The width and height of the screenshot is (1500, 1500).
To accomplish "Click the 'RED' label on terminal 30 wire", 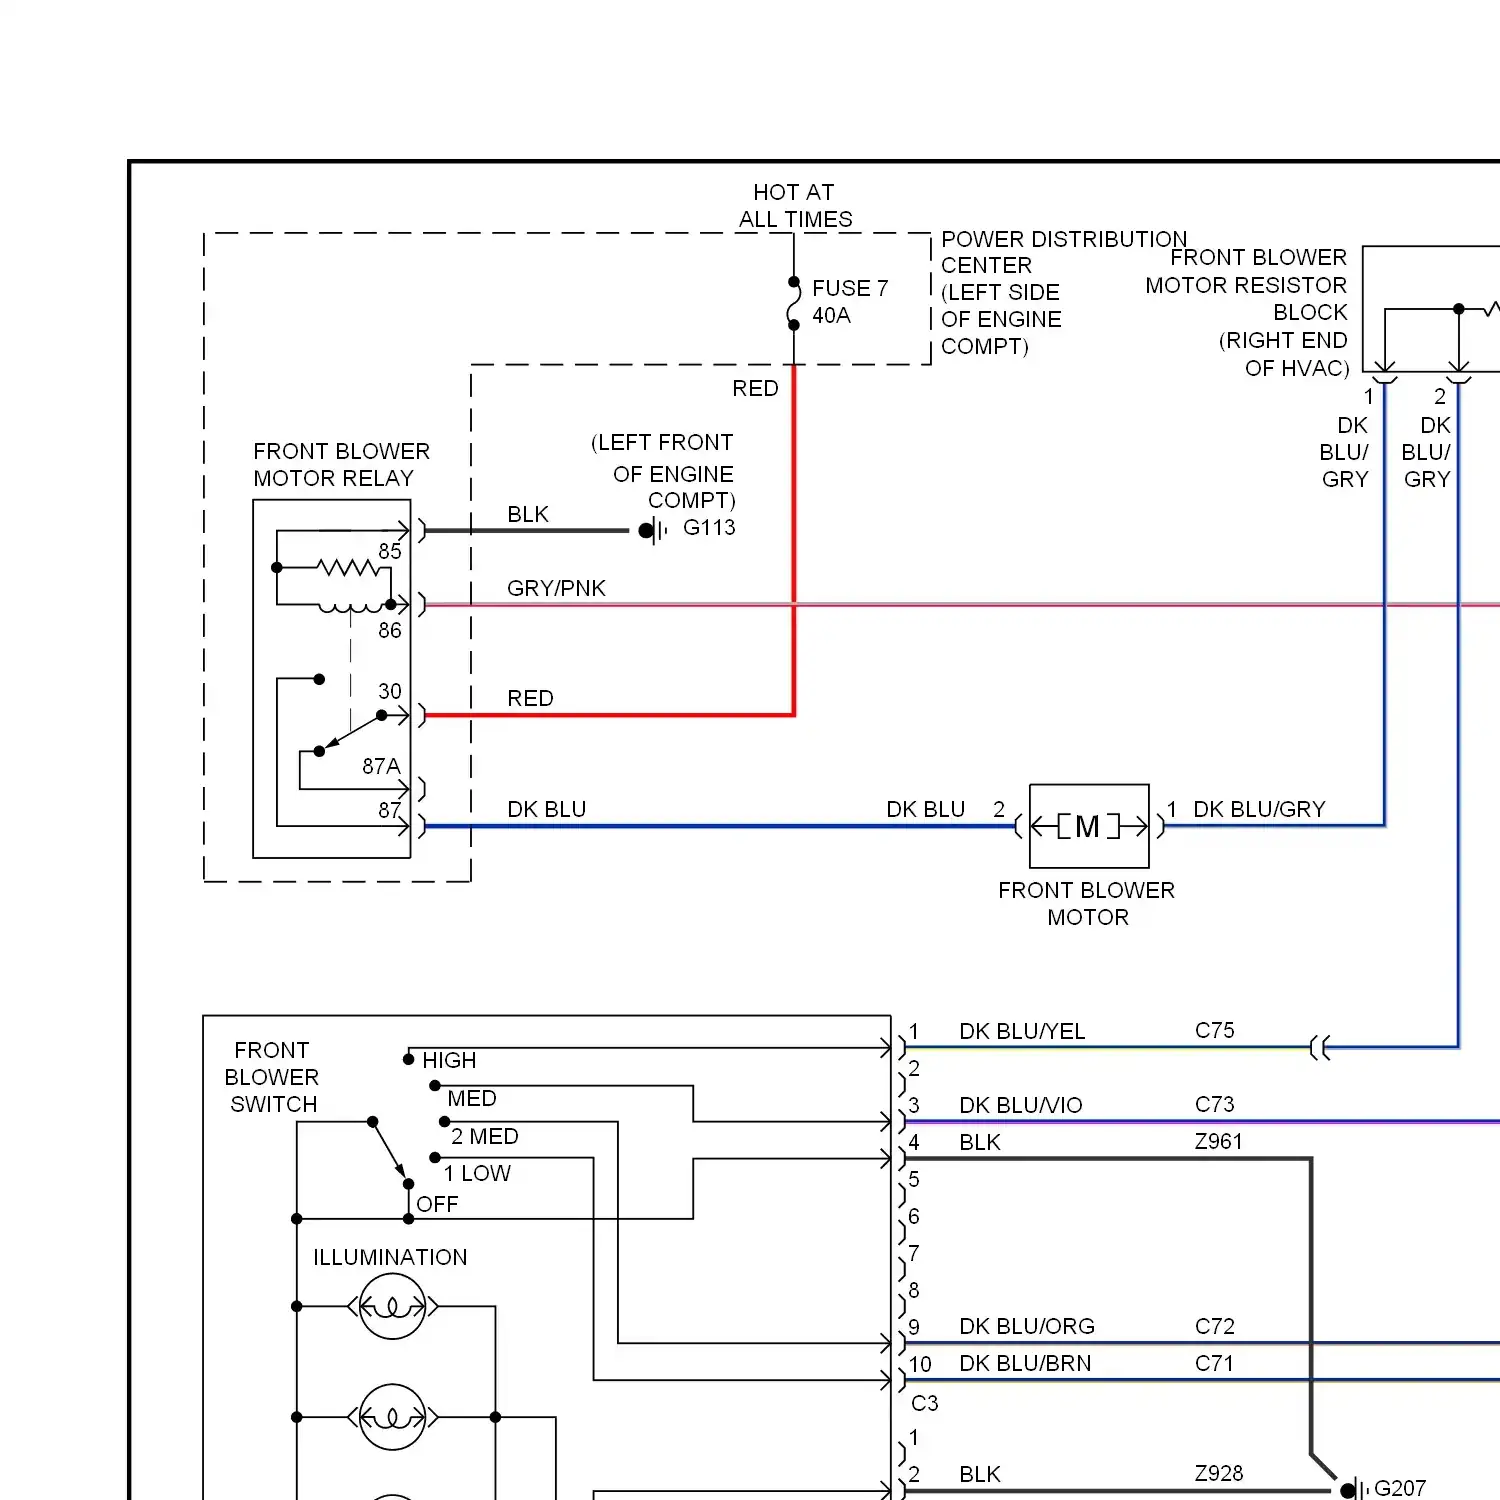I will [x=530, y=698].
